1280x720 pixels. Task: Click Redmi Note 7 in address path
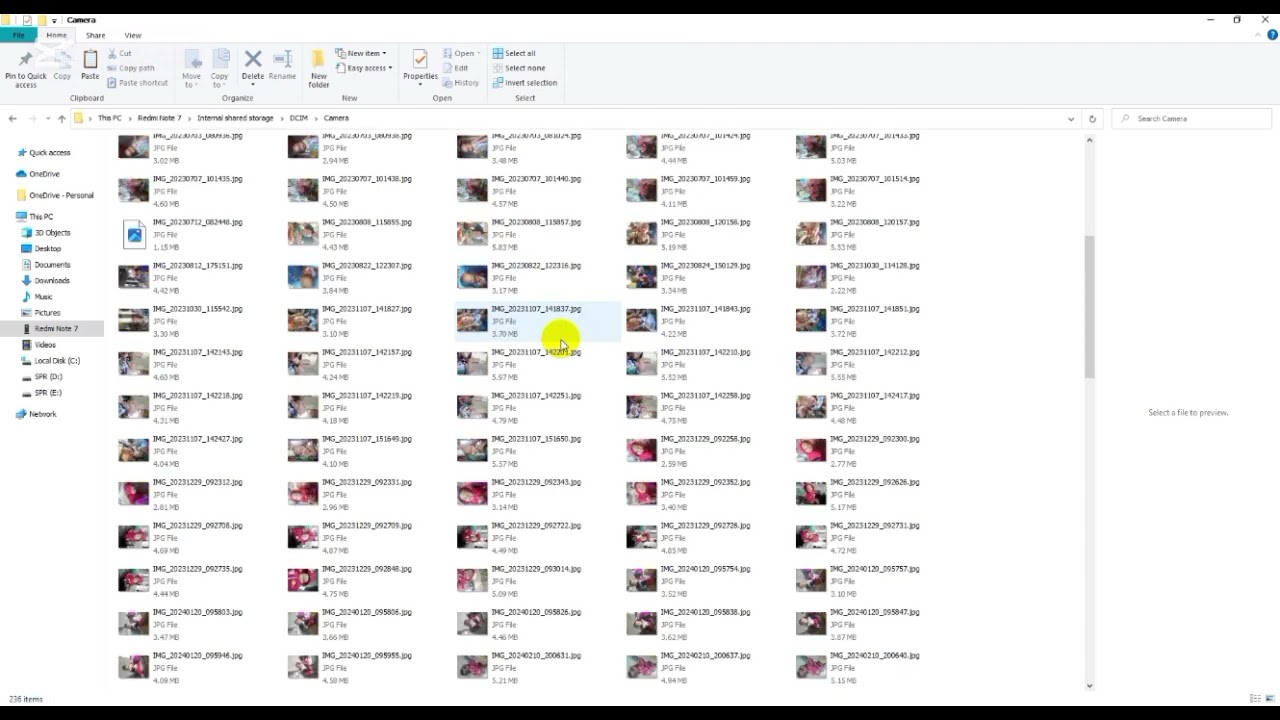[159, 118]
